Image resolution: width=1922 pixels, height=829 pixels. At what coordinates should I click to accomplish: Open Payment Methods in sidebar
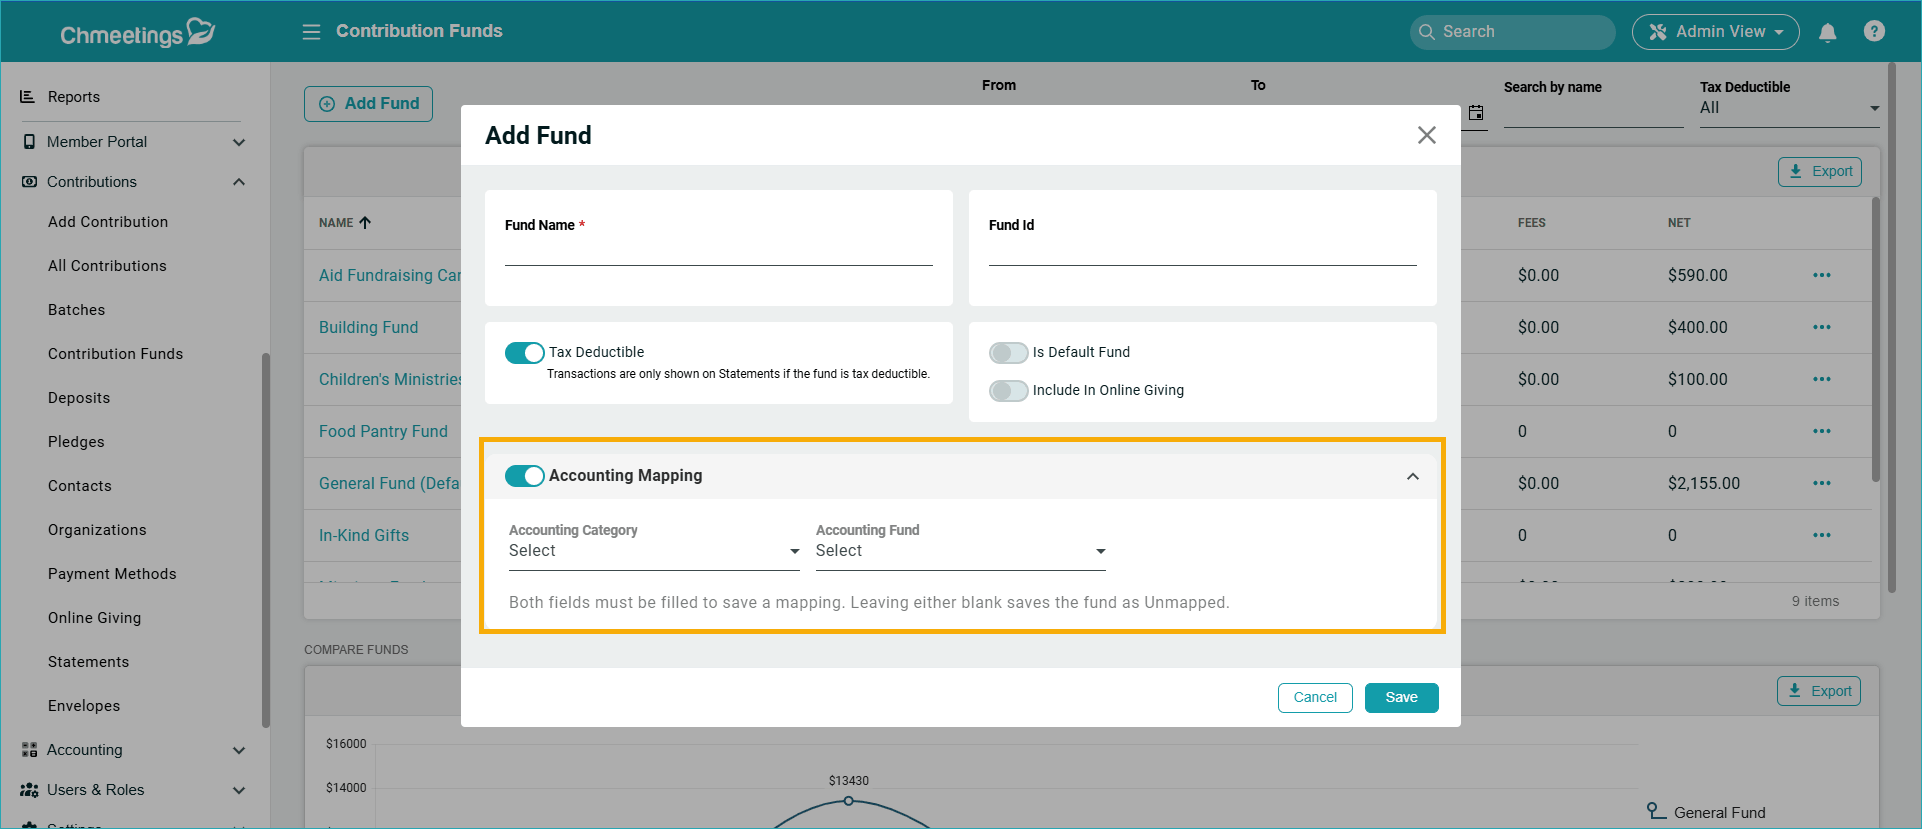[112, 574]
